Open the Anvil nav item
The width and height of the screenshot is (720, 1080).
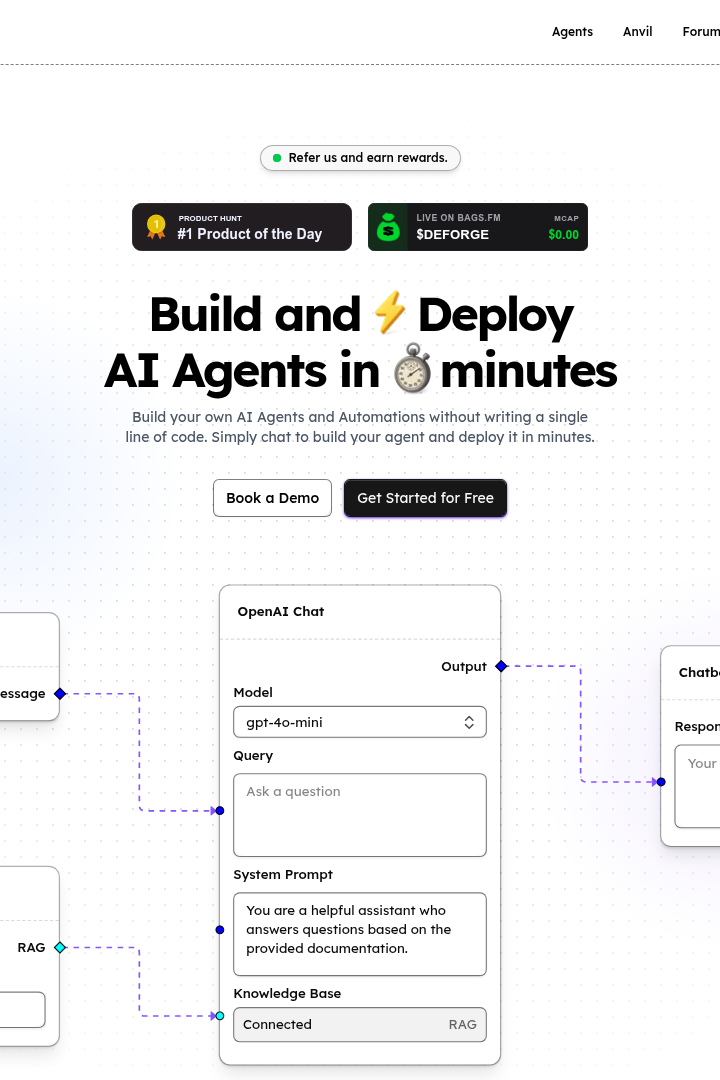[637, 32]
